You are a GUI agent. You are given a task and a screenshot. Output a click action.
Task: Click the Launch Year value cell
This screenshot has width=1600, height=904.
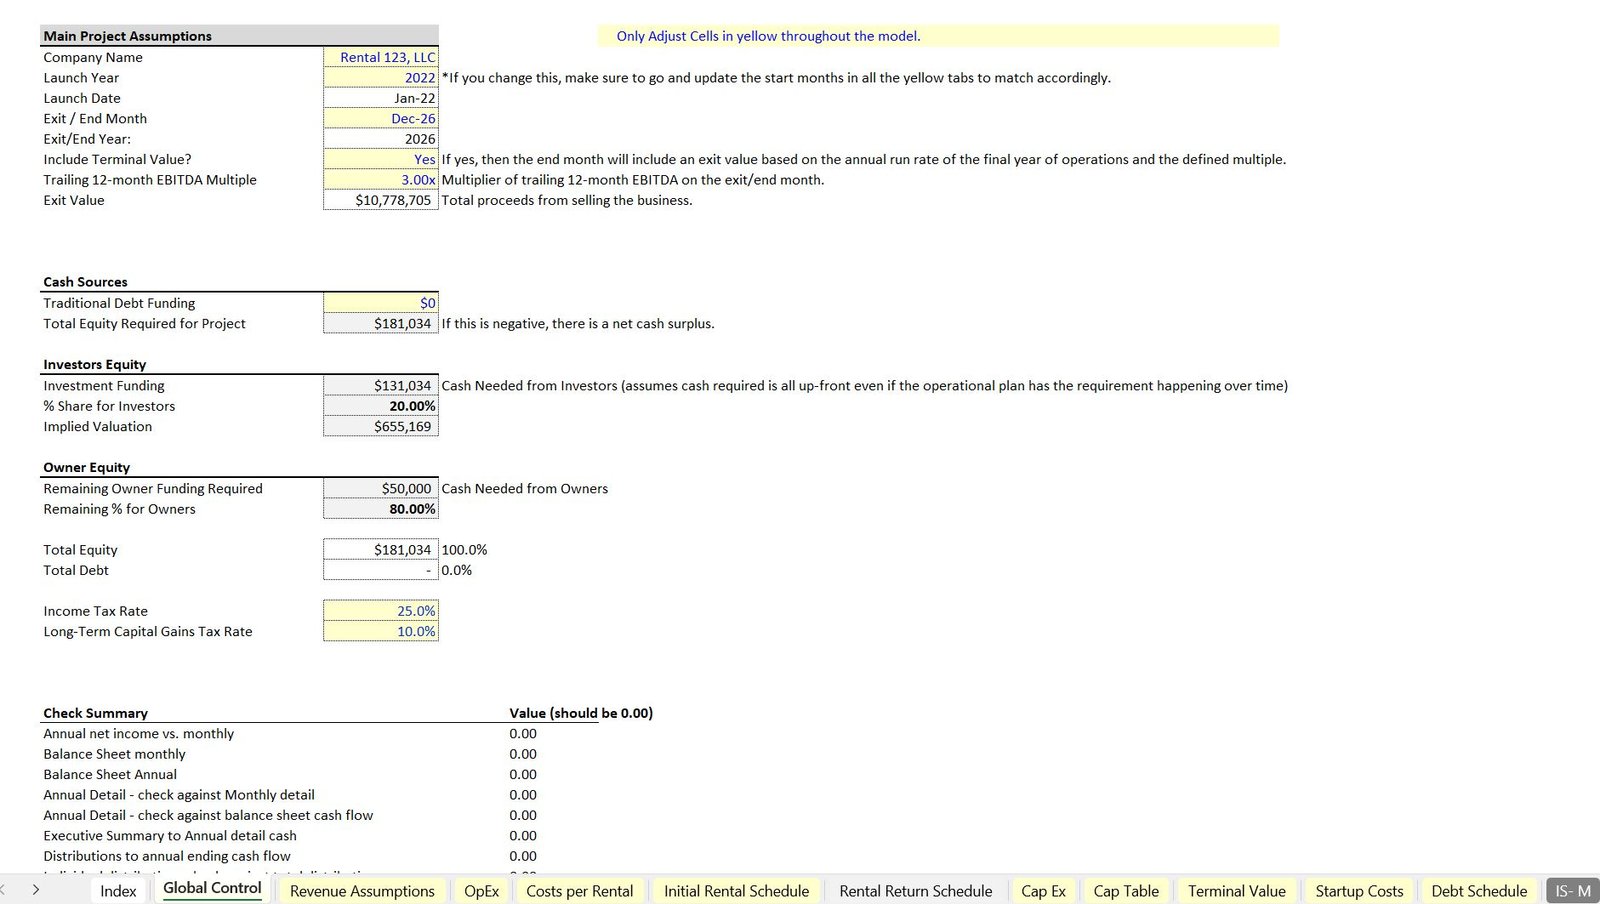381,78
